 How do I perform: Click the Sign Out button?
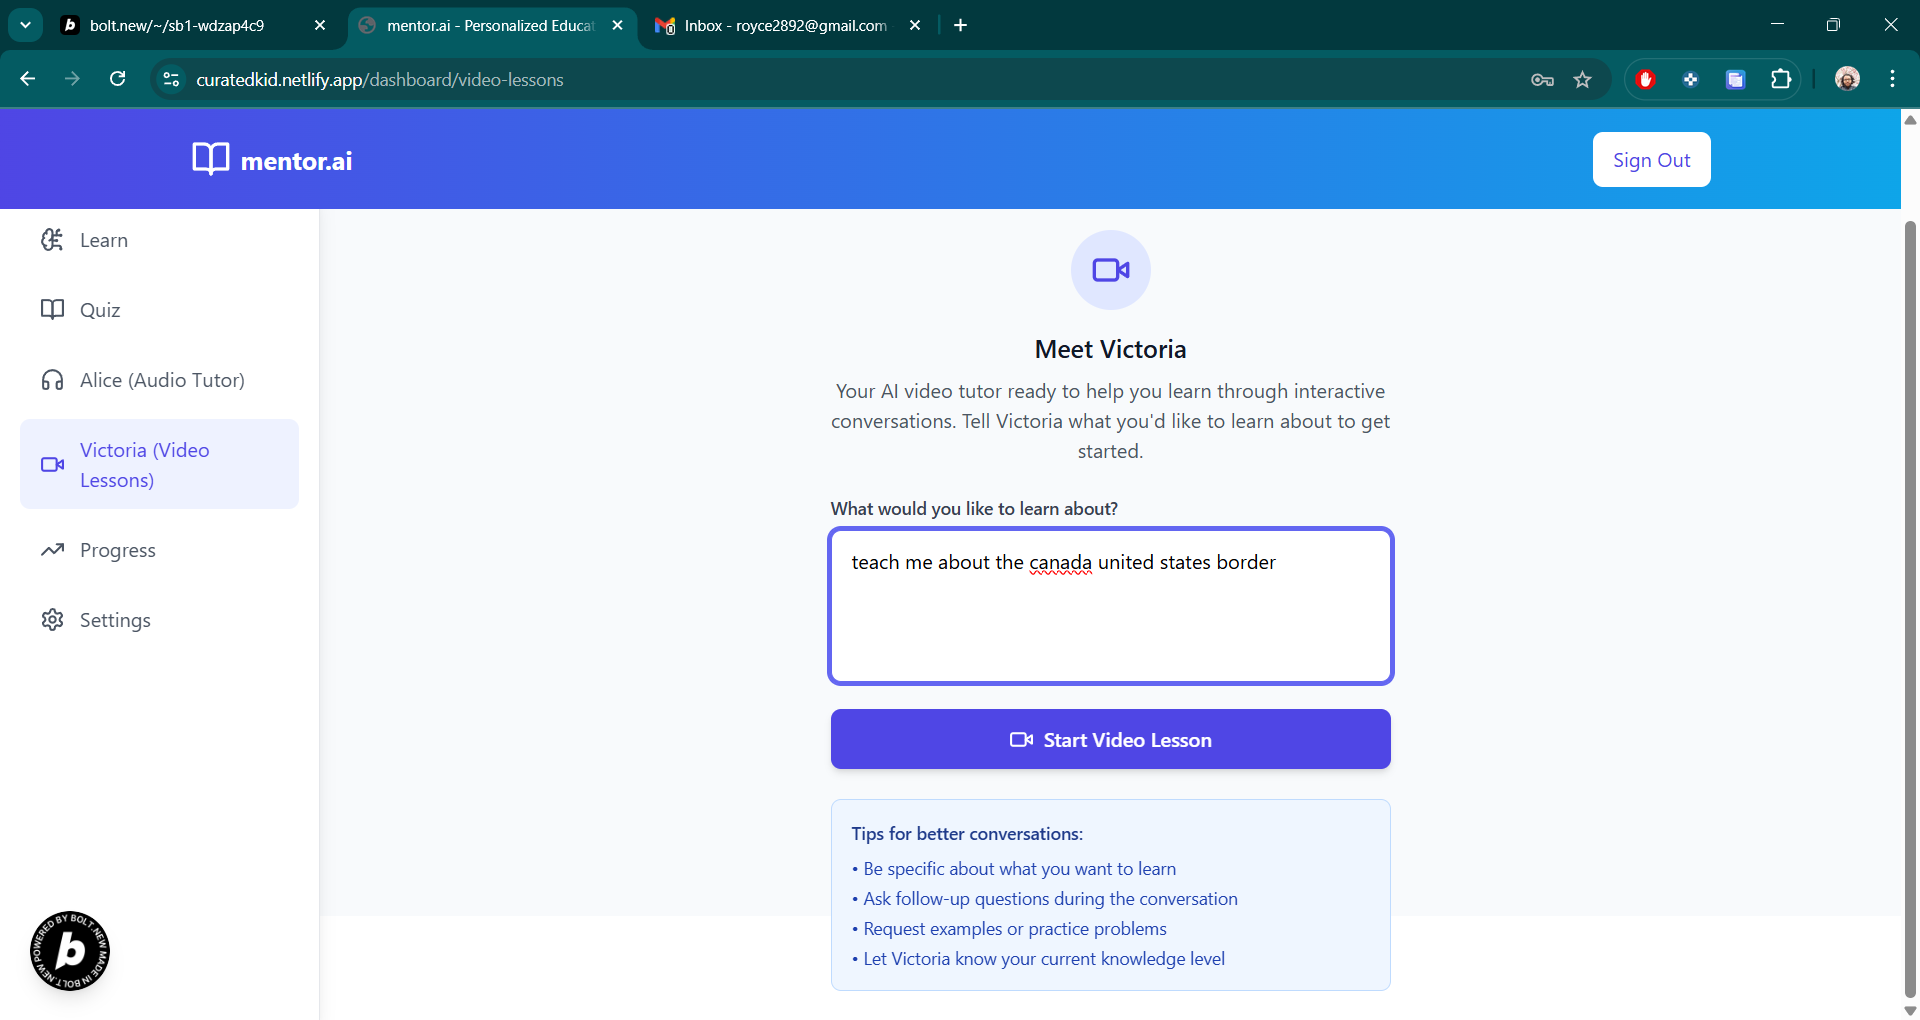(x=1651, y=160)
